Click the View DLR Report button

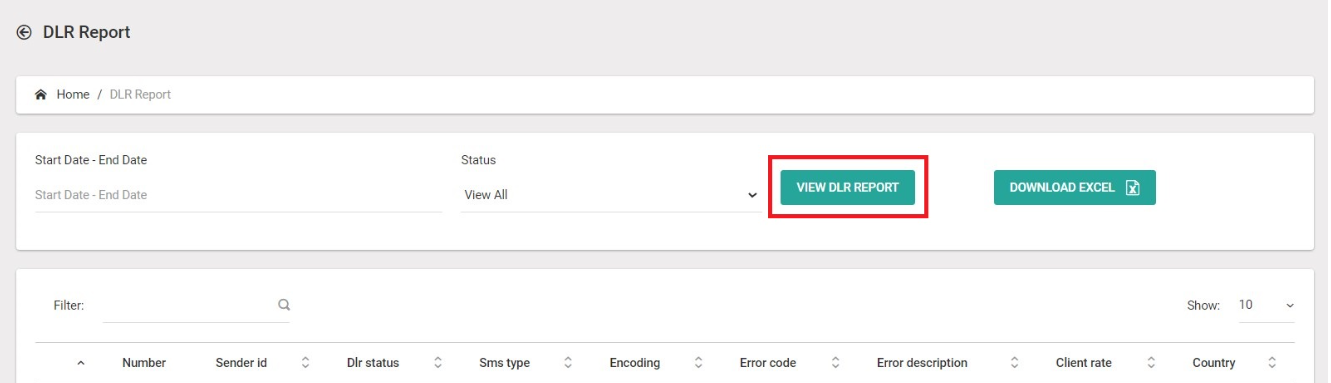coord(847,187)
